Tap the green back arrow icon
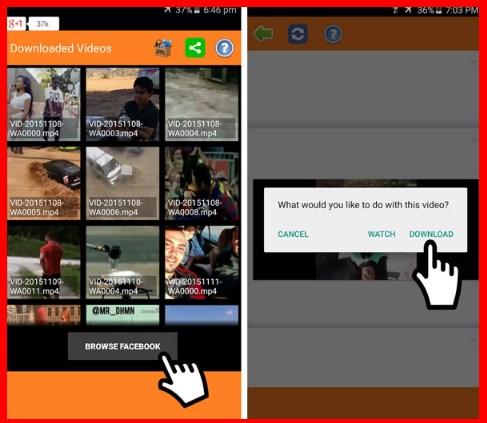Image resolution: width=487 pixels, height=423 pixels. pos(263,34)
